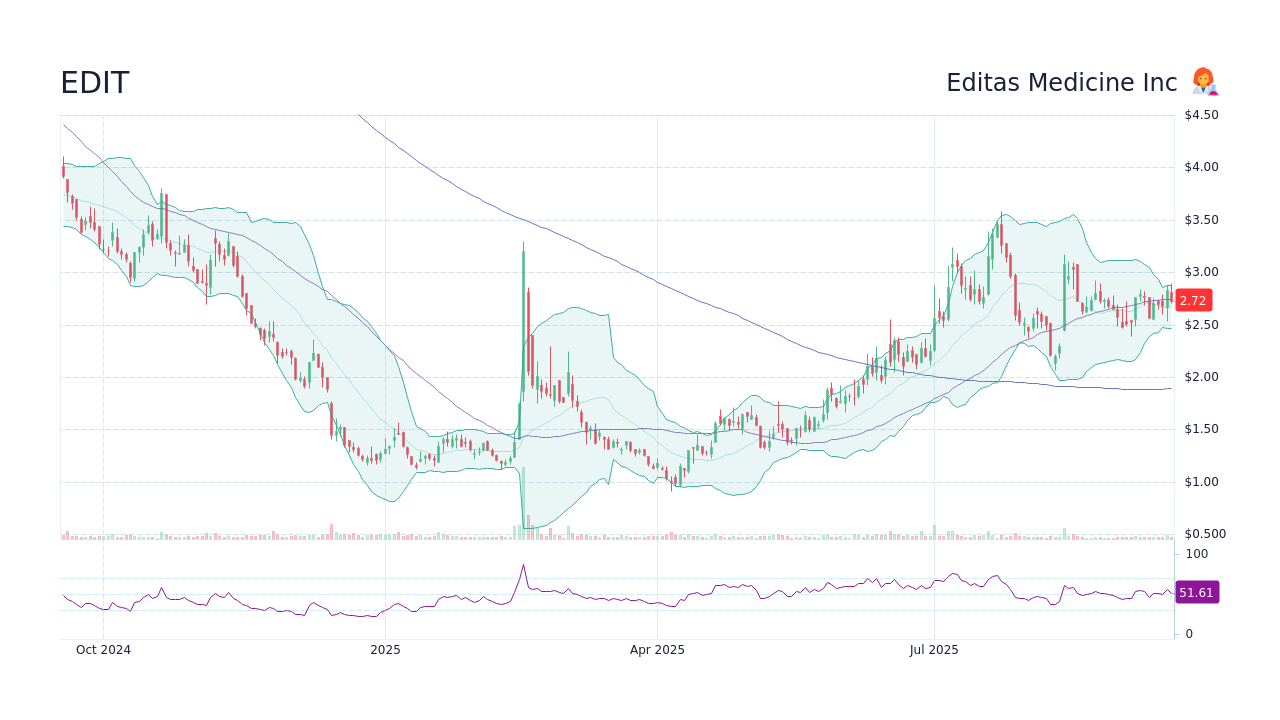This screenshot has width=1280, height=720.
Task: Click the RSI axis label 0
Action: pos(1189,634)
